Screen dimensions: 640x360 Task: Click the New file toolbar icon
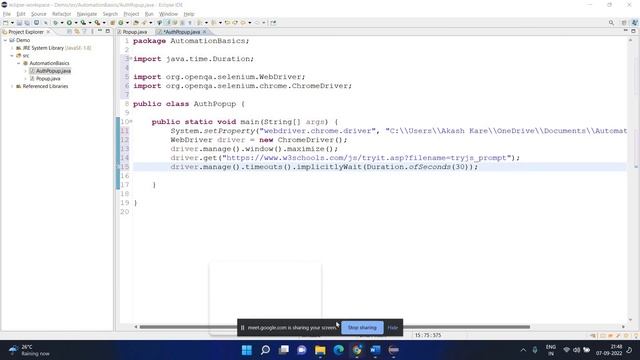(6, 23)
